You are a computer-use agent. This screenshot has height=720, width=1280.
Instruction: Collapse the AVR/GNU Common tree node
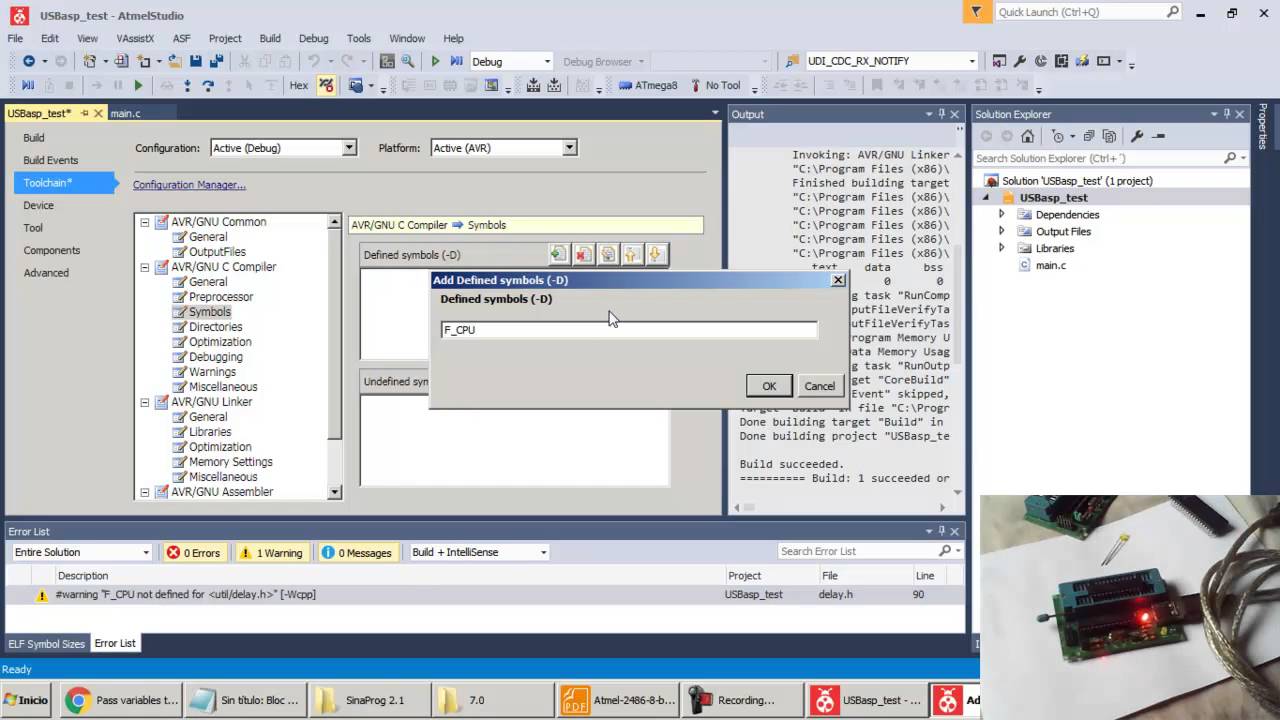(x=145, y=222)
